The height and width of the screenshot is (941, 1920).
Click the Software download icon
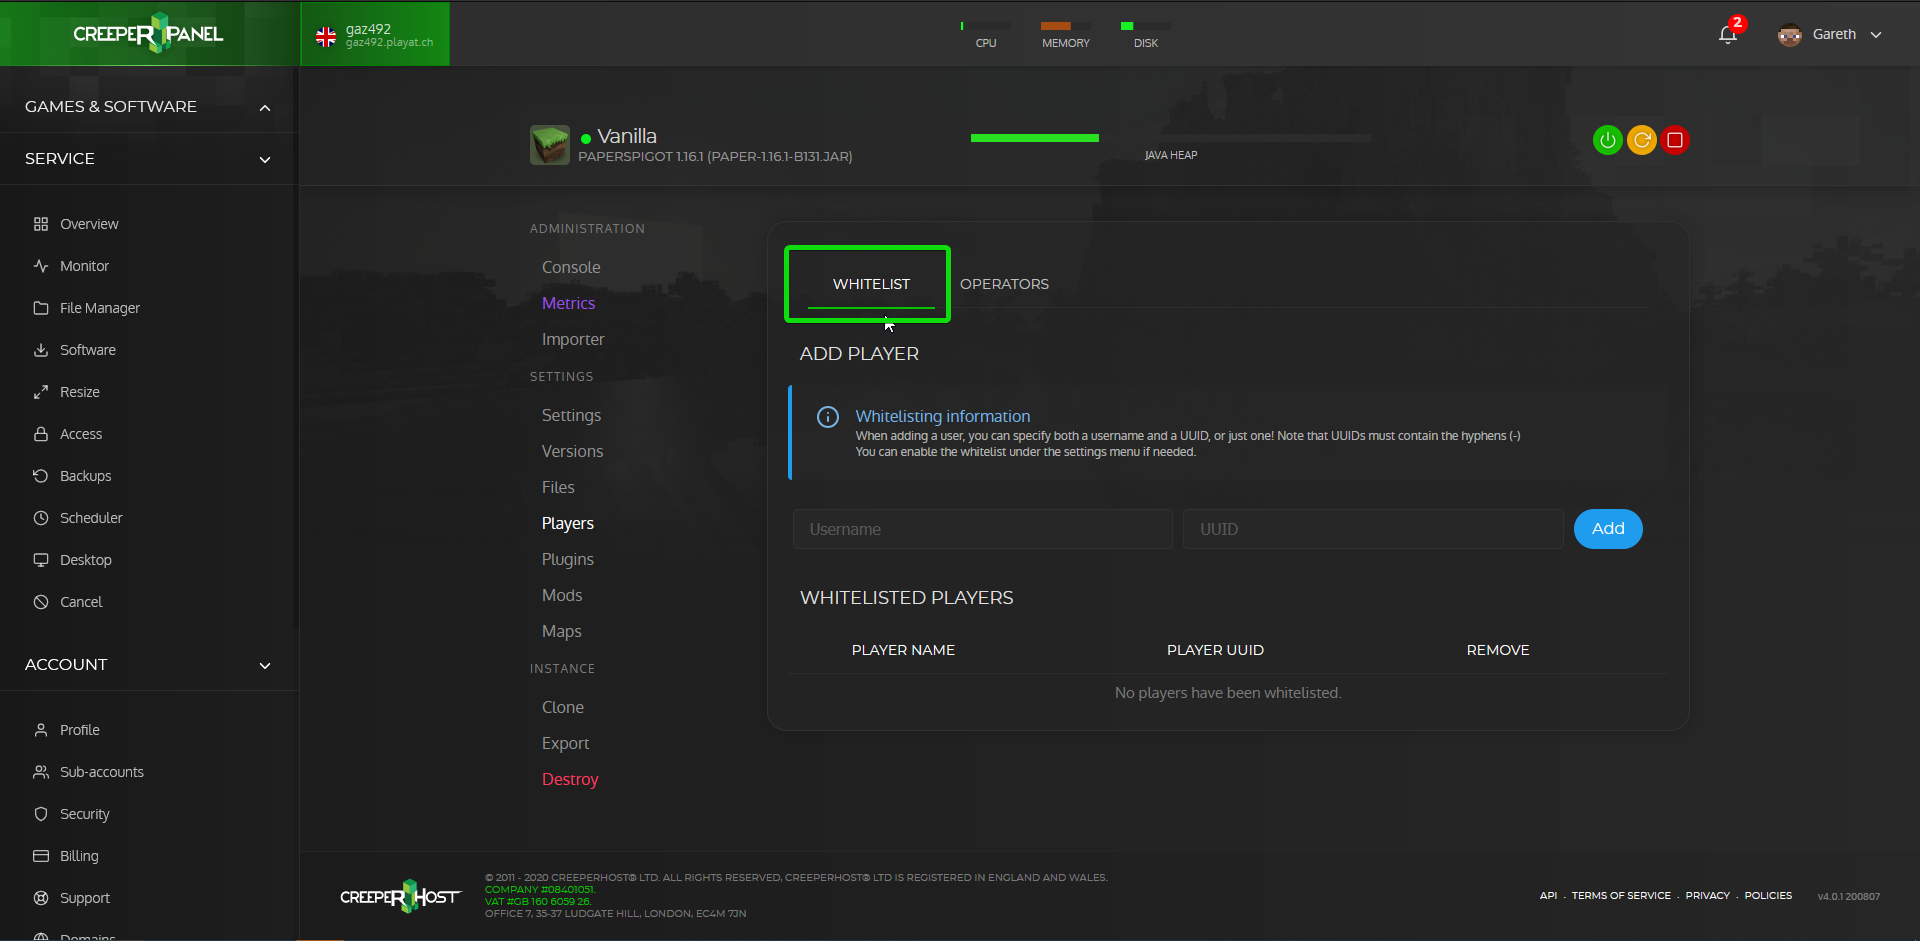(41, 350)
